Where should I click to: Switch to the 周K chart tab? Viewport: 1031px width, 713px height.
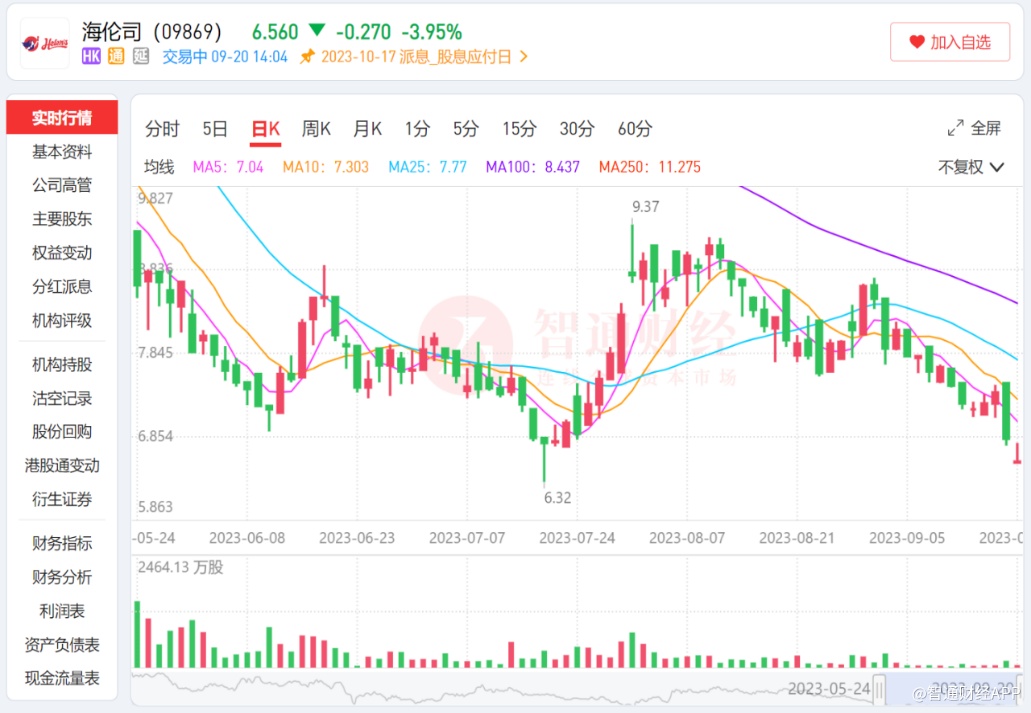coord(316,128)
